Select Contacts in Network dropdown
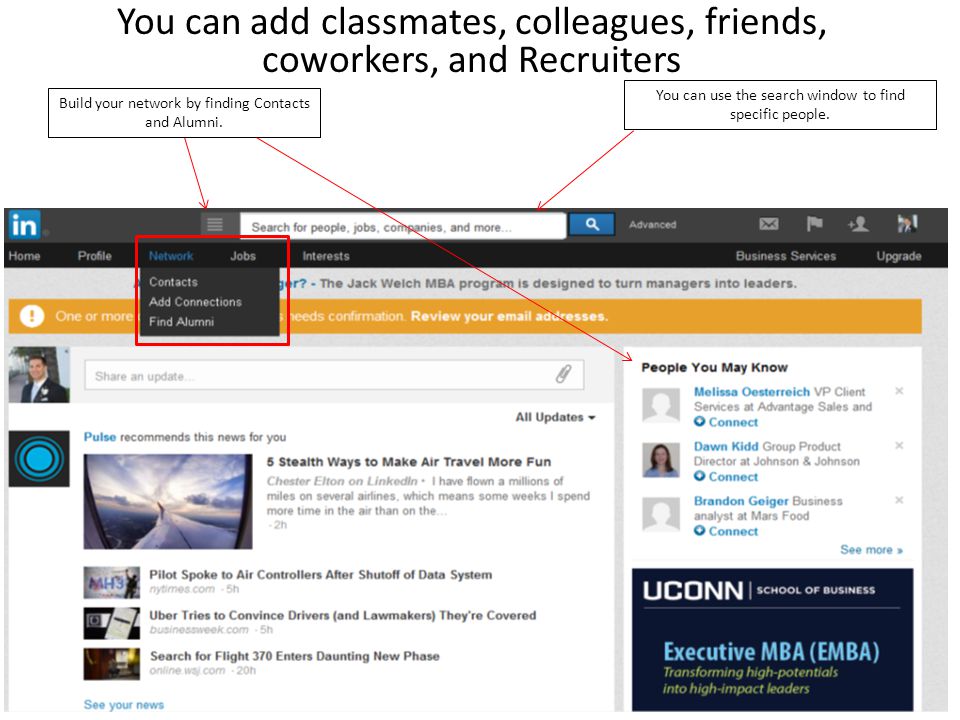The height and width of the screenshot is (720, 960). [x=173, y=282]
